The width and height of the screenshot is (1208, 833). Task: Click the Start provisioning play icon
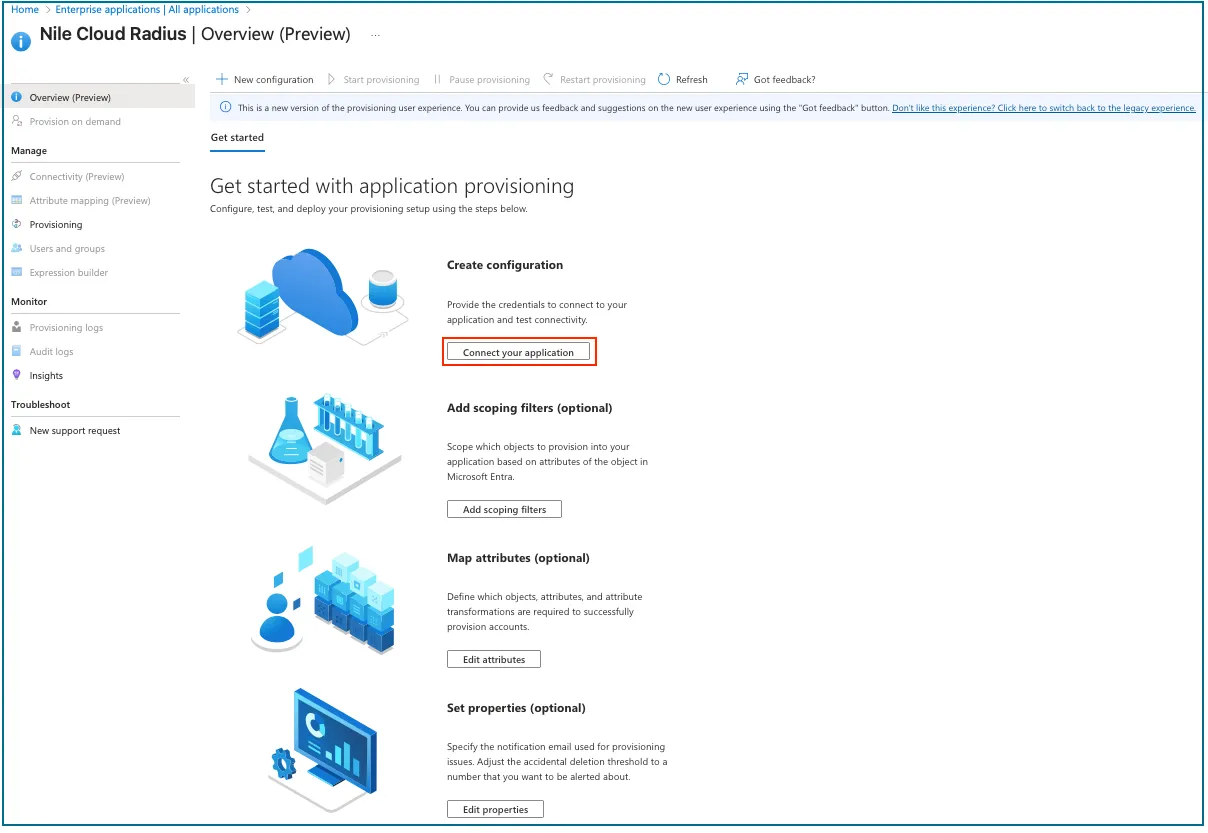(x=333, y=79)
